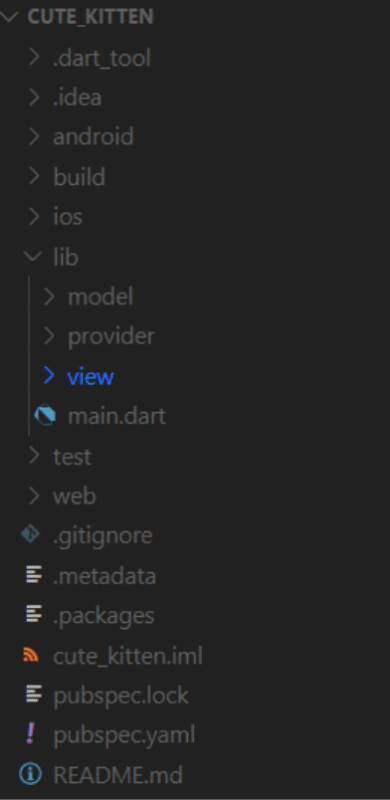
Task: Expand the test folder
Action: tap(34, 456)
